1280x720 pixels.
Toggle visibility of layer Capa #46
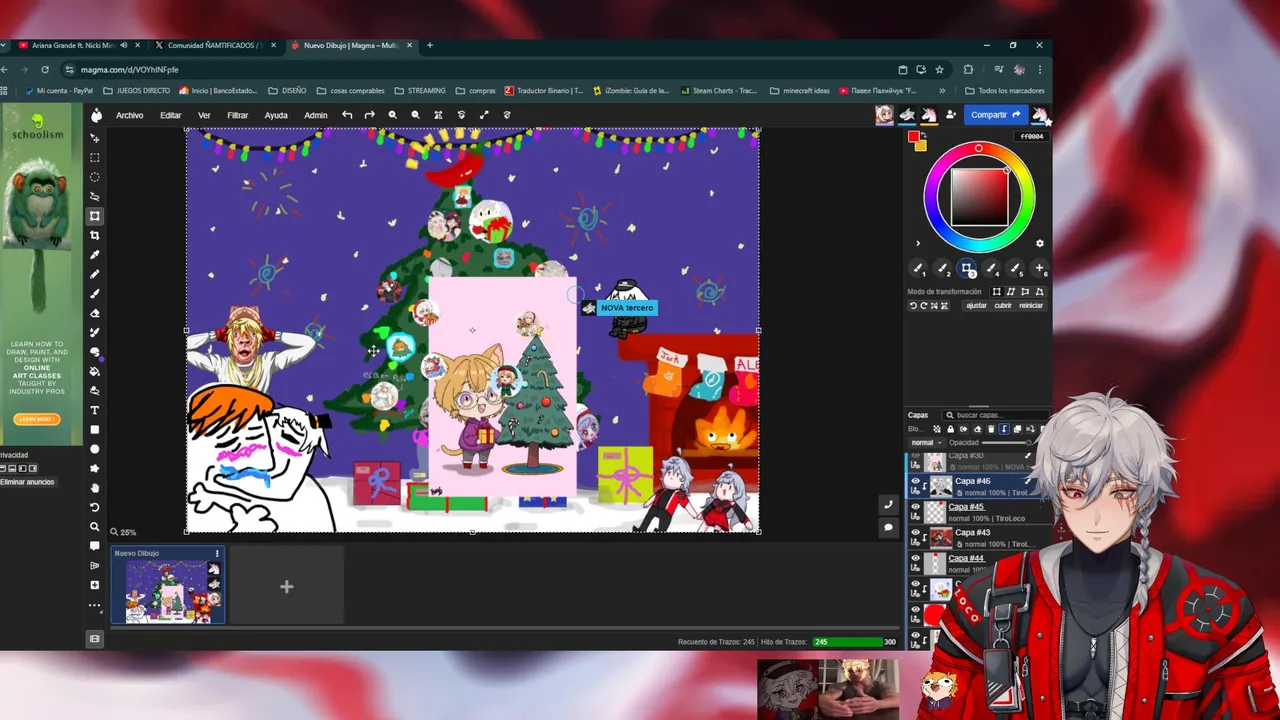click(x=915, y=481)
